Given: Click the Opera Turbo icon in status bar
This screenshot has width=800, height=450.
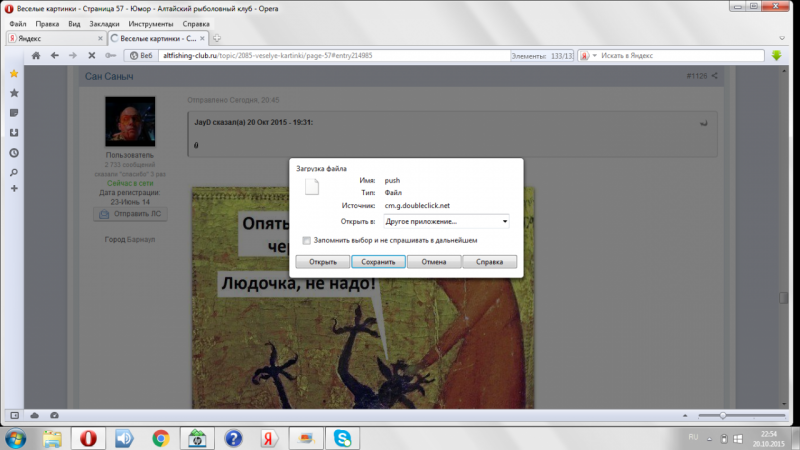Looking at the screenshot, I should (x=54, y=416).
